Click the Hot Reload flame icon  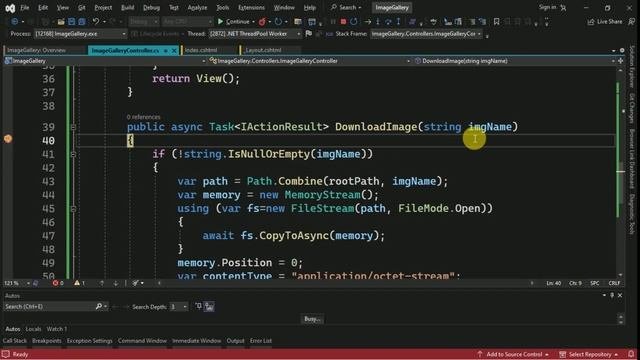click(x=262, y=22)
